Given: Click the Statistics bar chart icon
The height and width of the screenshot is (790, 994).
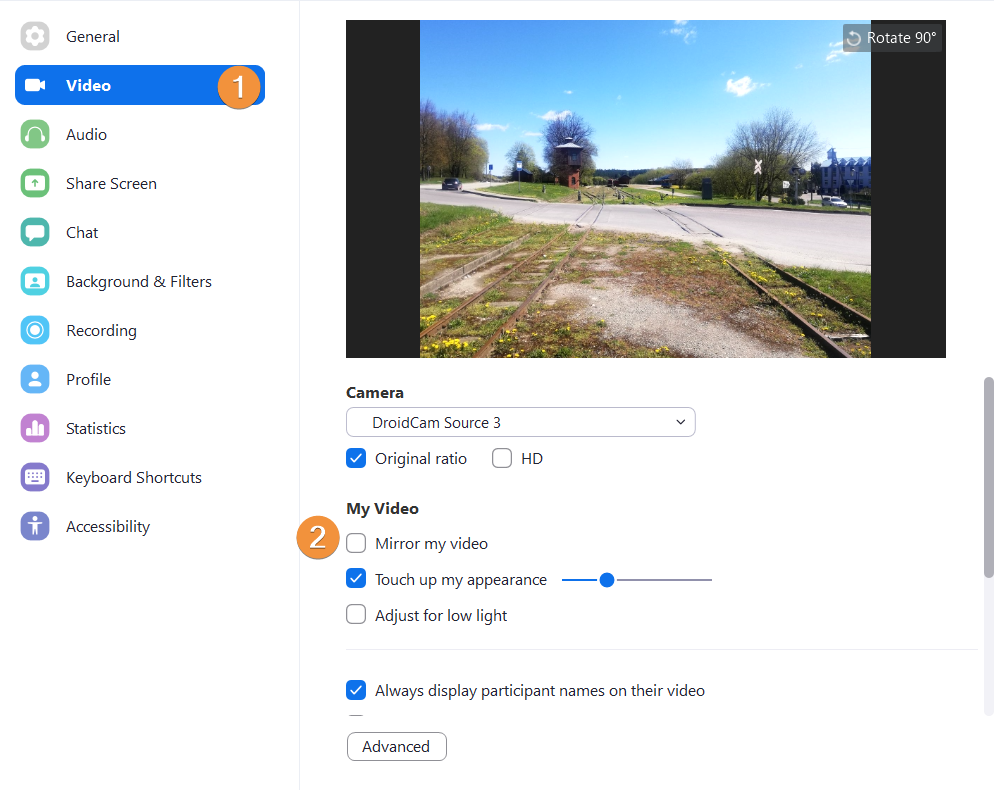Looking at the screenshot, I should 35,429.
